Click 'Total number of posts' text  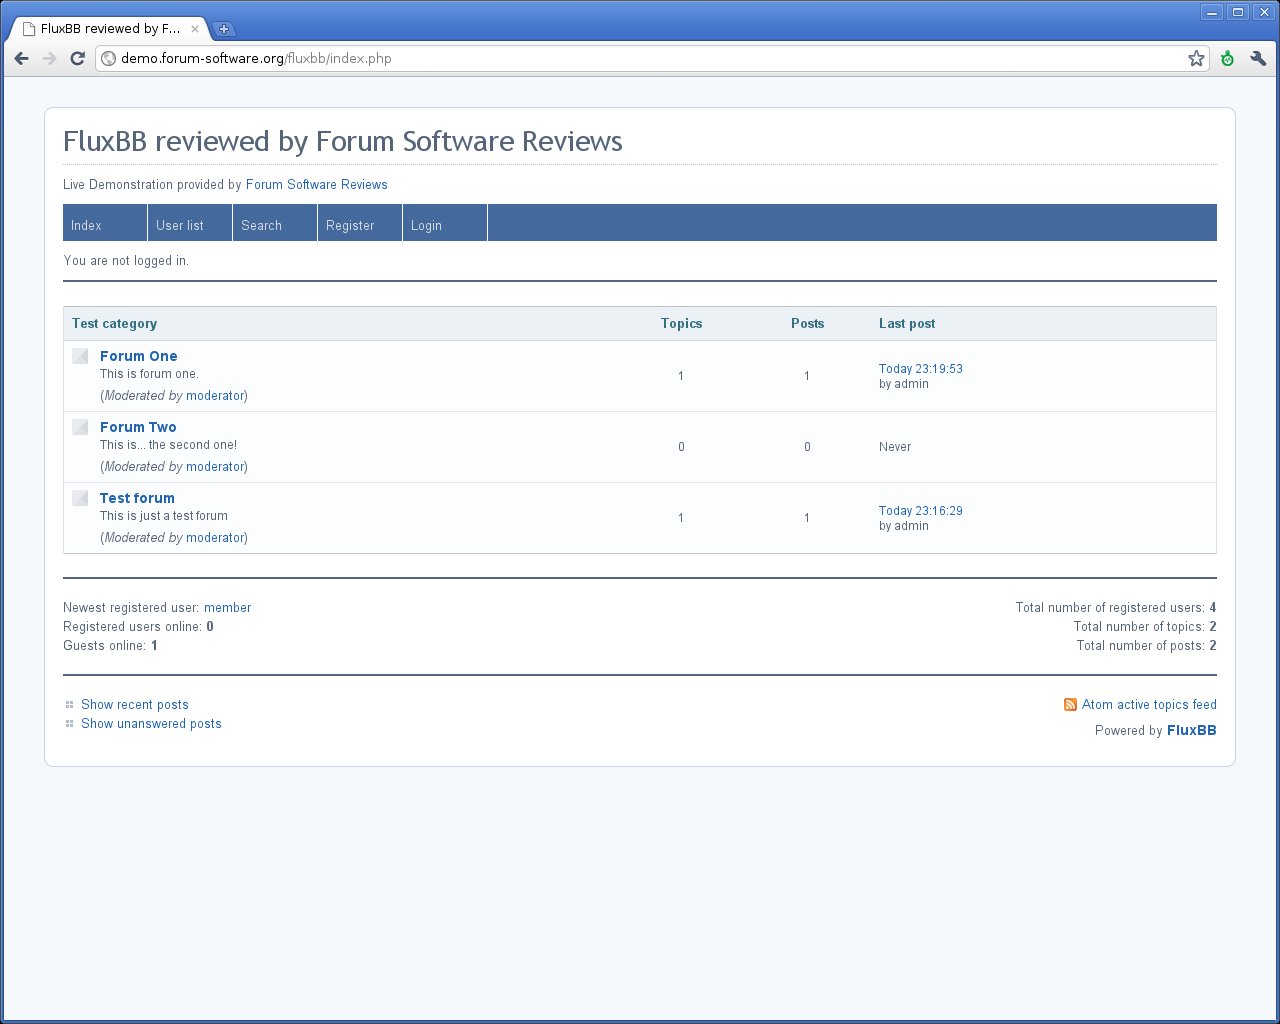1140,646
